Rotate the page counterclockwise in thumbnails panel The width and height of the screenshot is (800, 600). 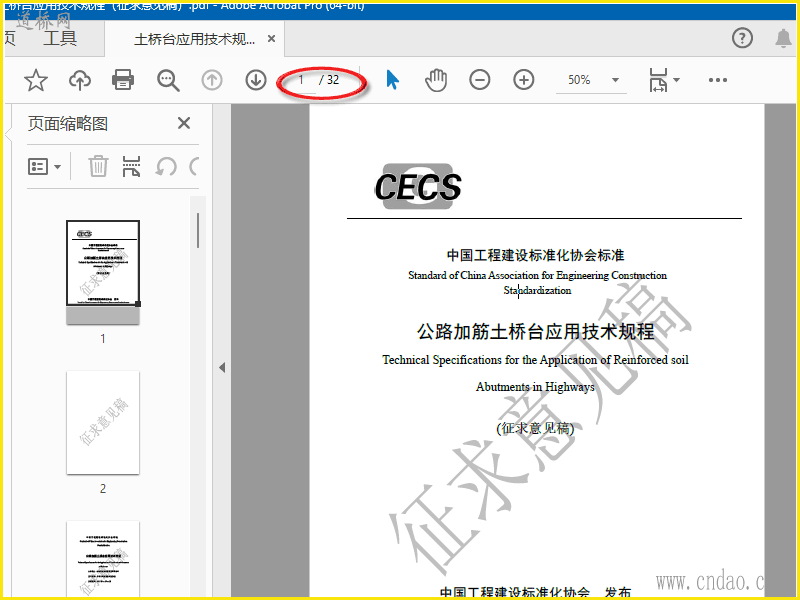[166, 166]
